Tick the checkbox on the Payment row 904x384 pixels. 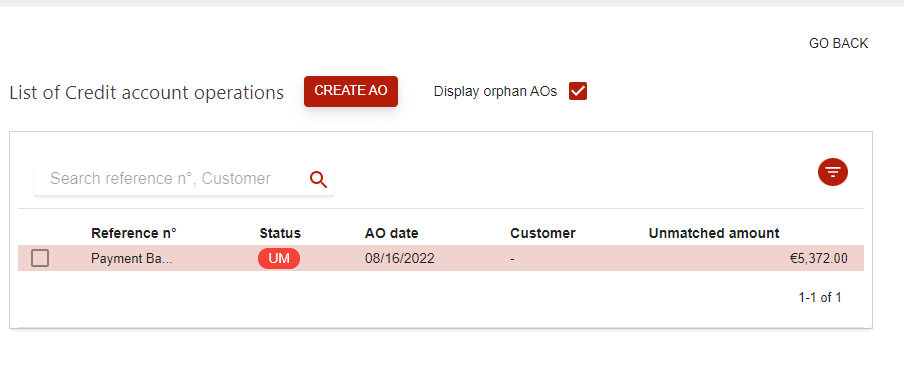[x=40, y=258]
